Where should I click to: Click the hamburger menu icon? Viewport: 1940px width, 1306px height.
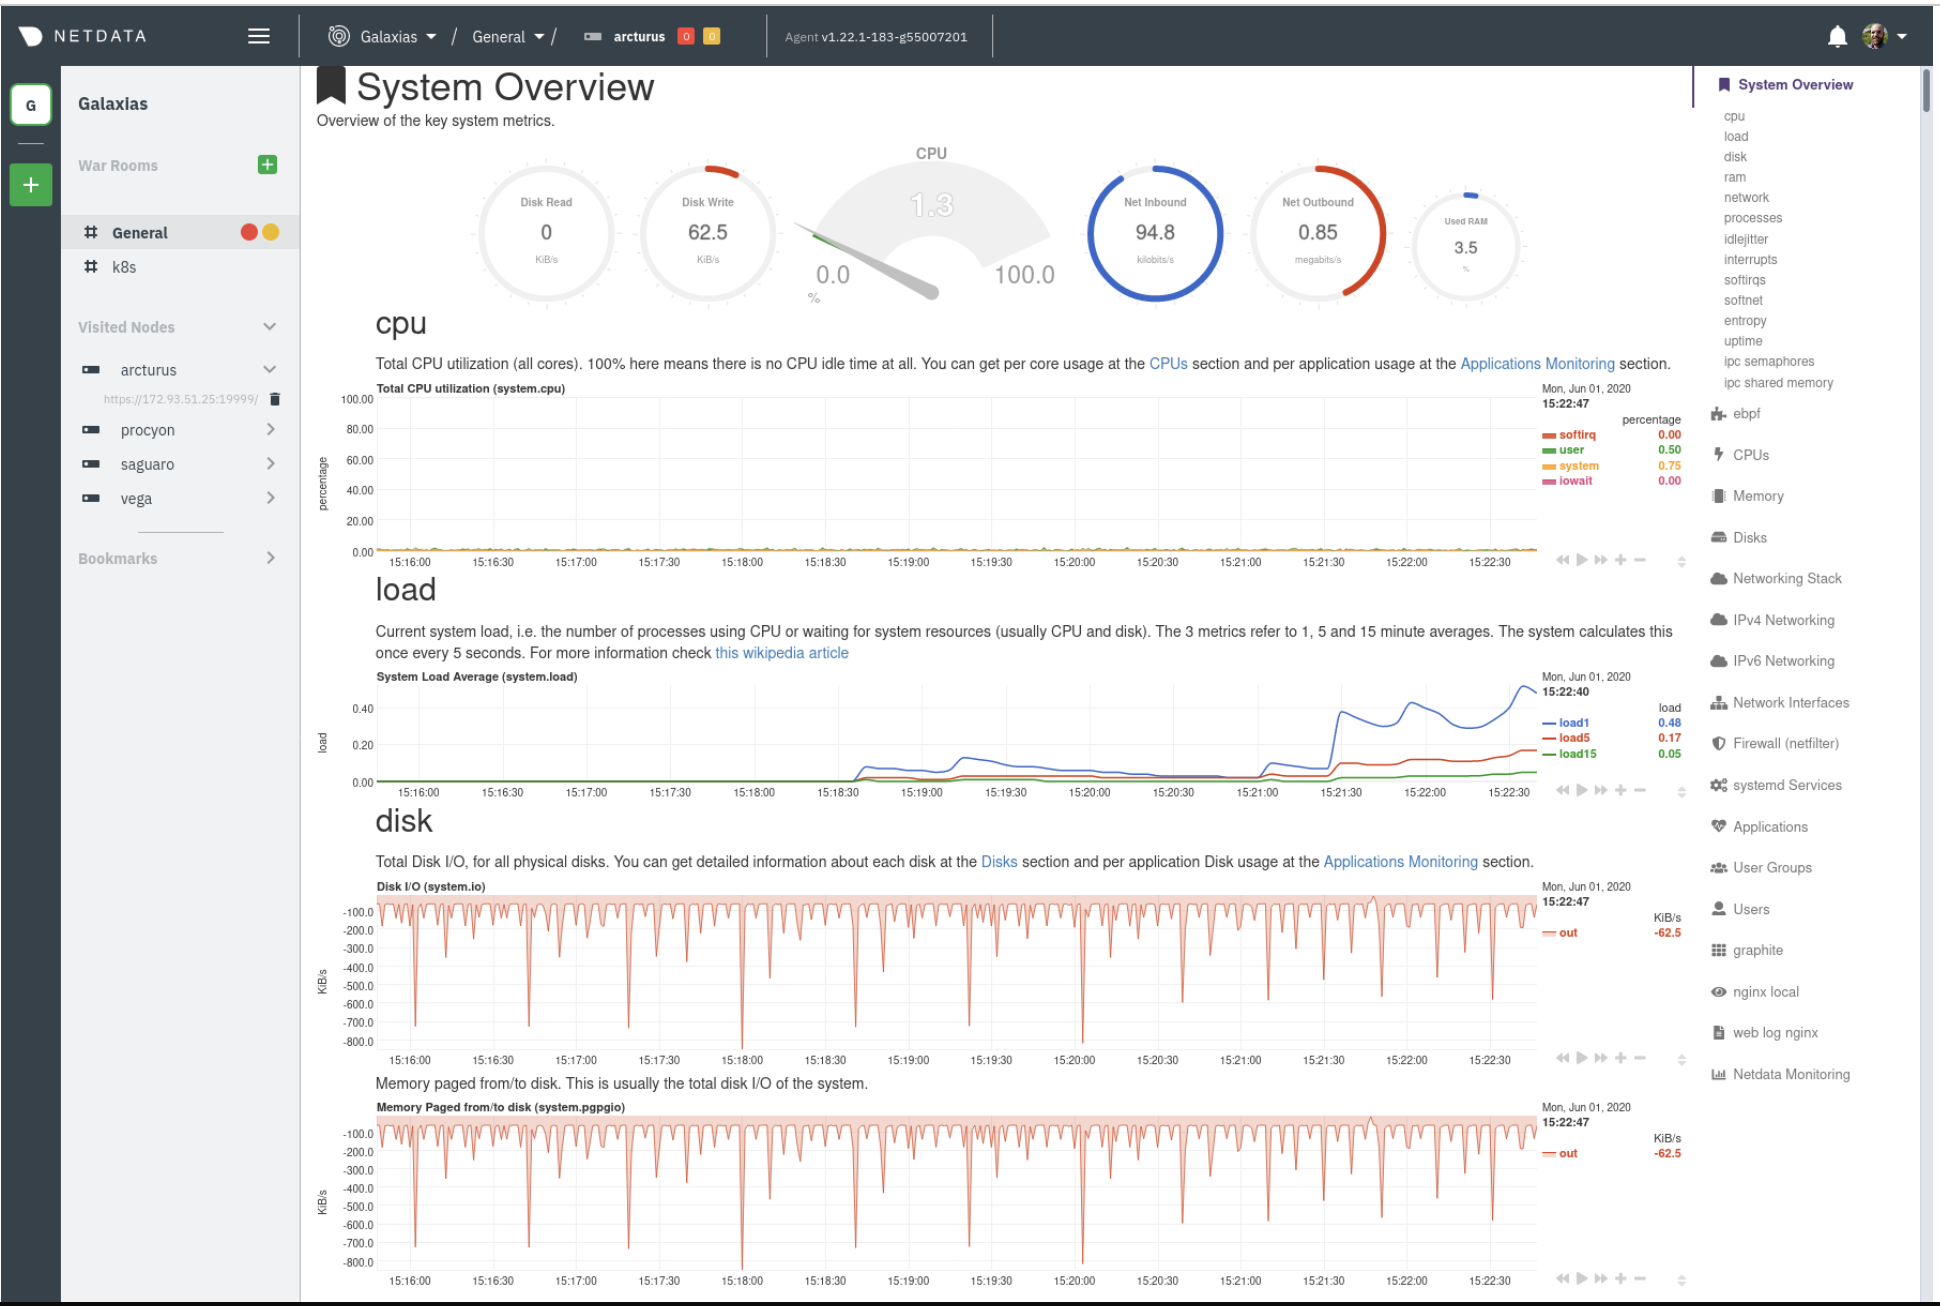[258, 37]
